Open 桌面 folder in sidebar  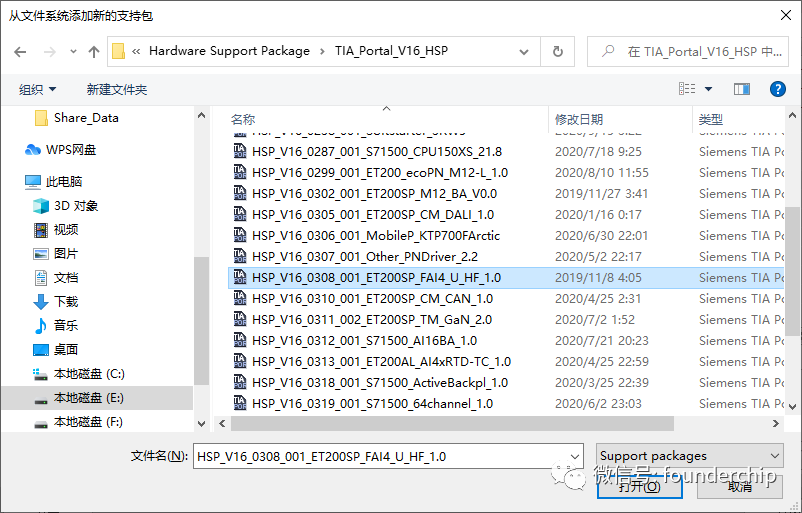56,349
